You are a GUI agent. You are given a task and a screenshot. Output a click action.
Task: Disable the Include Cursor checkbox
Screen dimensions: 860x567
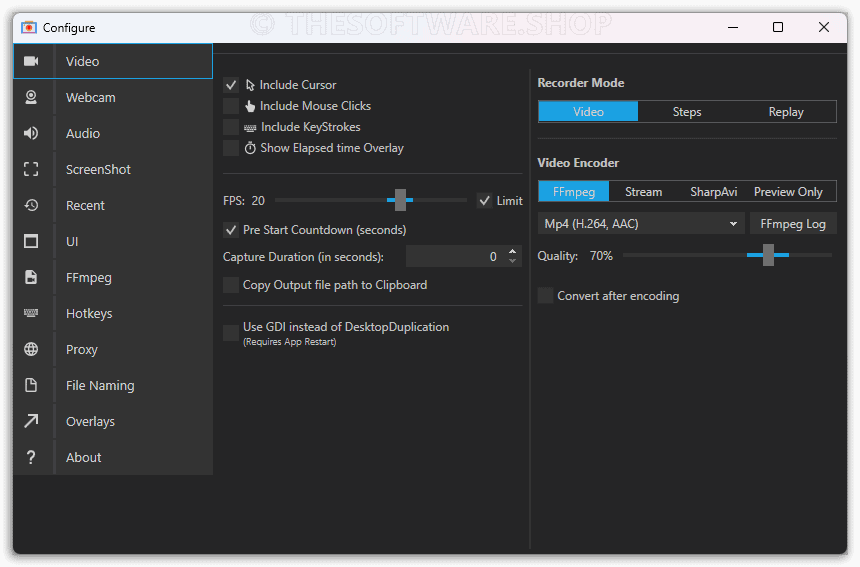[231, 85]
